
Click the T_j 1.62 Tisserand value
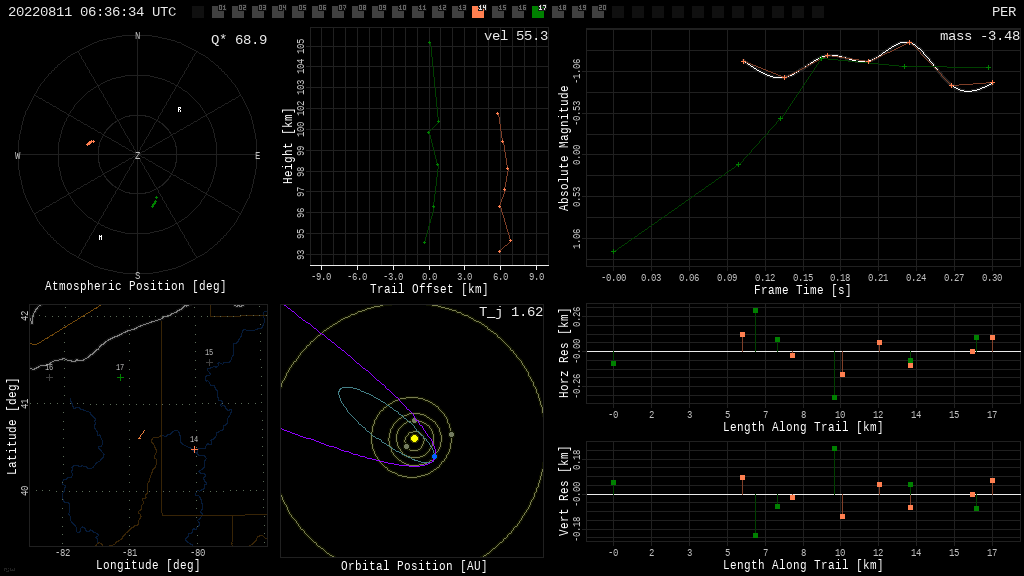click(x=510, y=313)
